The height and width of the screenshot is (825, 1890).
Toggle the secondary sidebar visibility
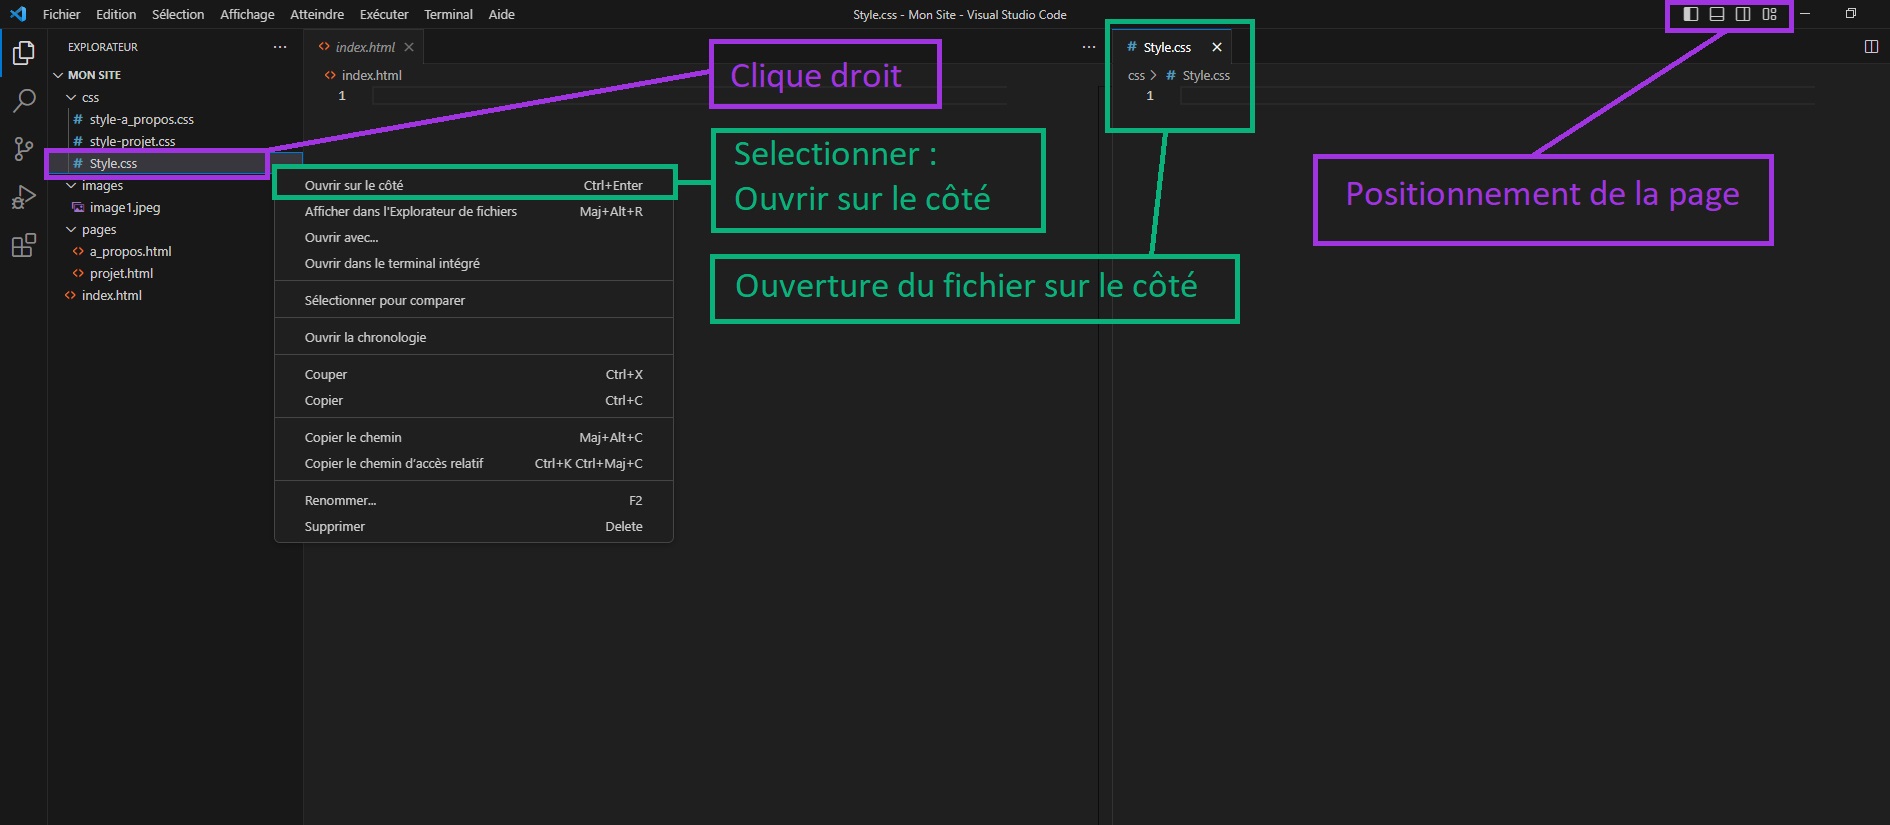click(x=1743, y=14)
